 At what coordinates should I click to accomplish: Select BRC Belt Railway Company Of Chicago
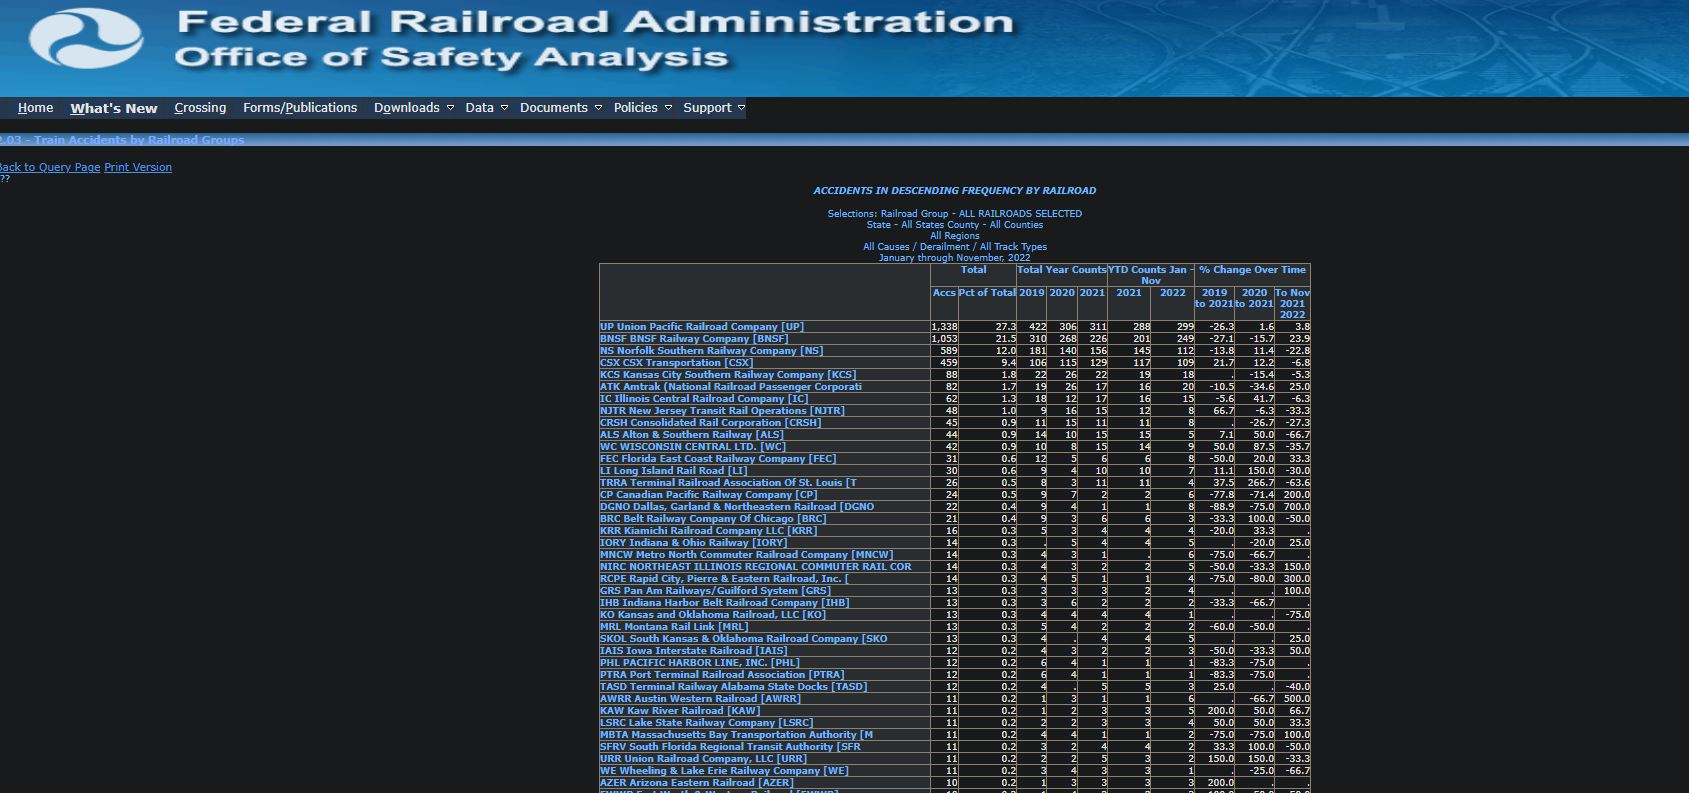point(713,519)
